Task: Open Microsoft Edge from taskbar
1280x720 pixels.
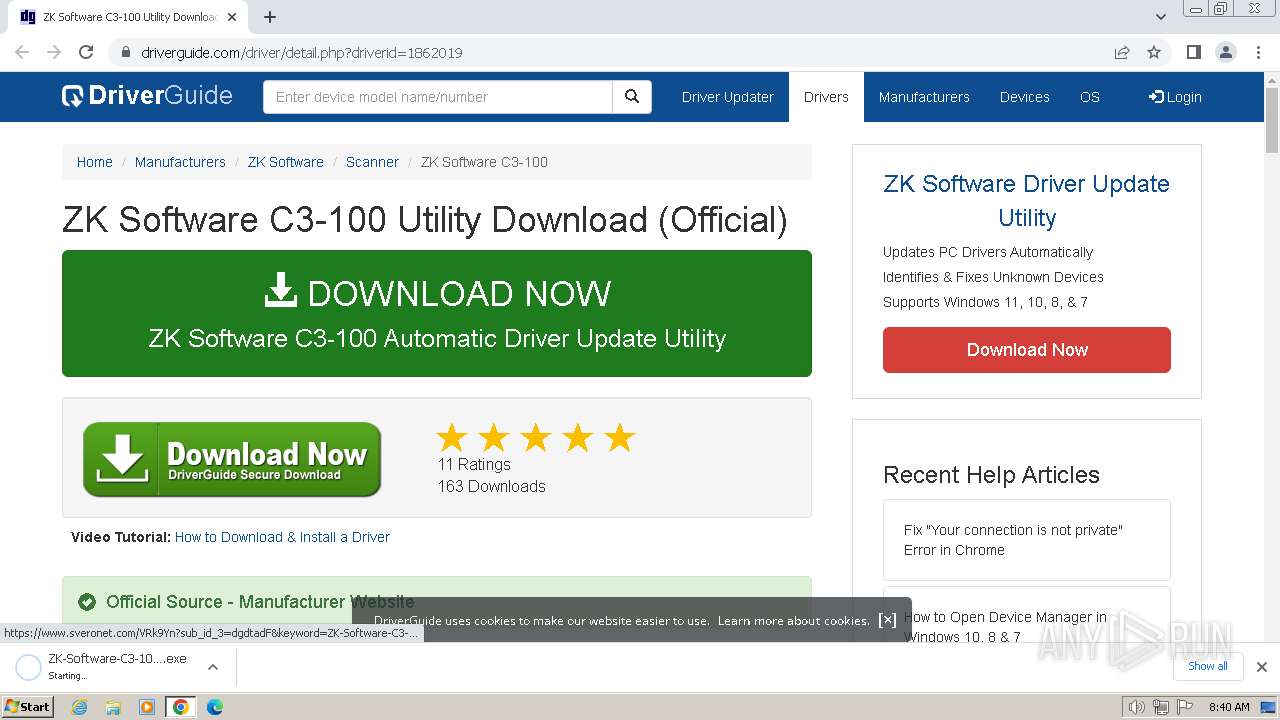Action: coord(214,707)
